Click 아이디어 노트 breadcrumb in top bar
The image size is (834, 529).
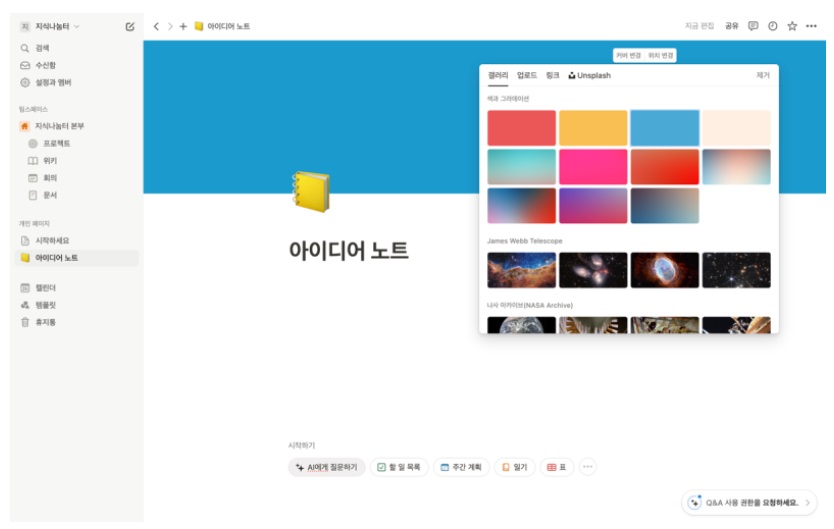[222, 26]
